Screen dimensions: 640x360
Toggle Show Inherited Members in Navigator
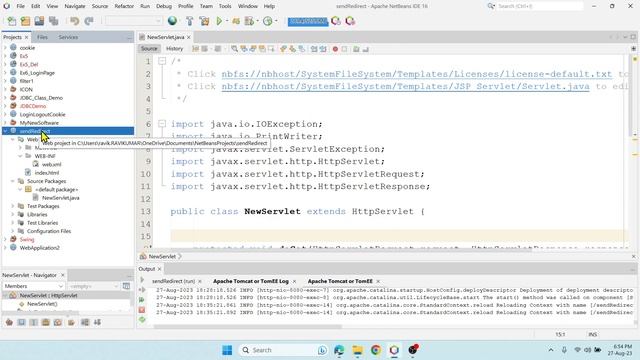[9, 322]
